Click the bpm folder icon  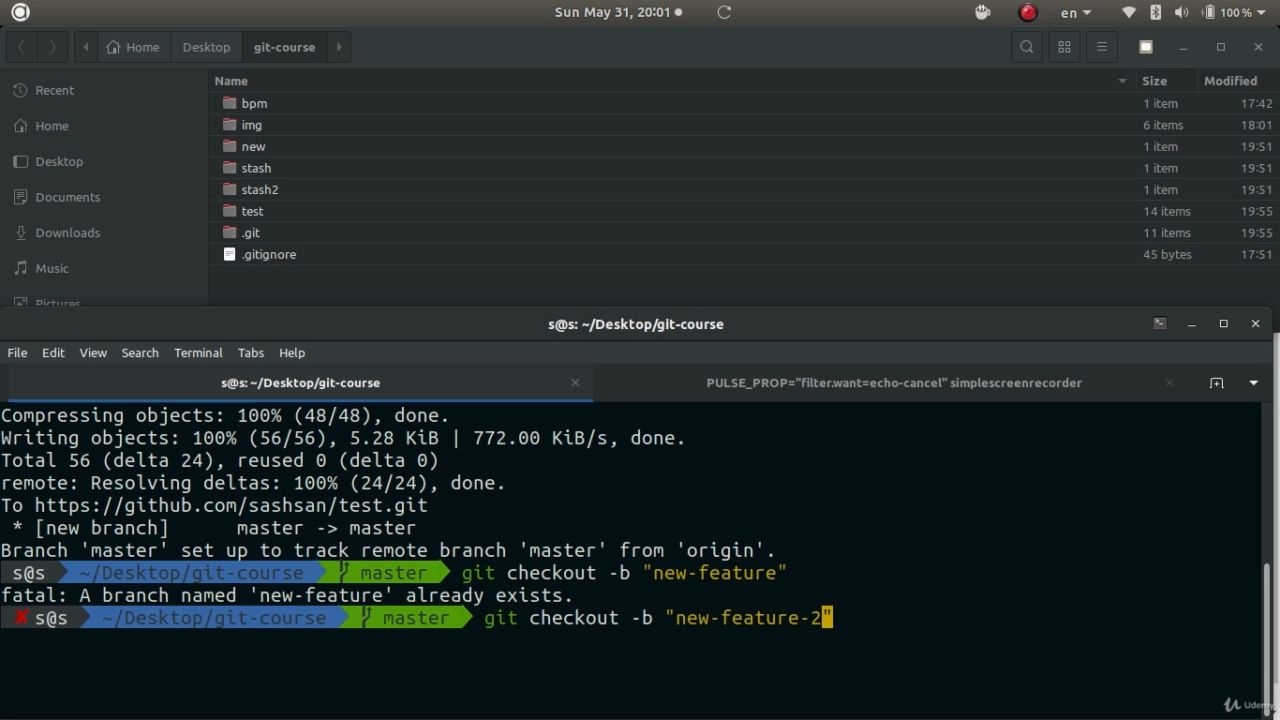click(229, 103)
